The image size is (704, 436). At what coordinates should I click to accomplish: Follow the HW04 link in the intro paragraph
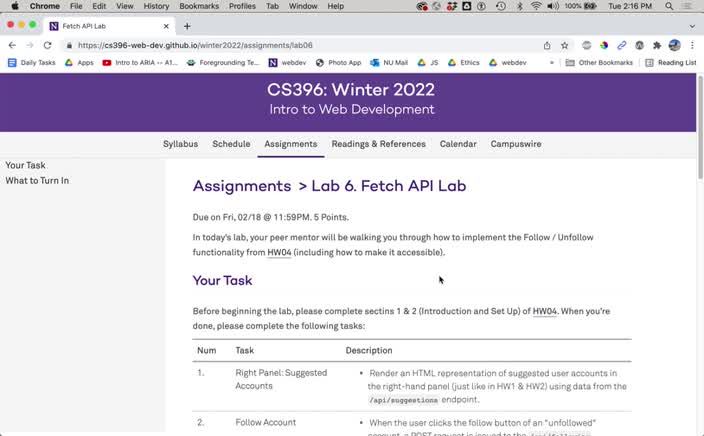(x=279, y=252)
